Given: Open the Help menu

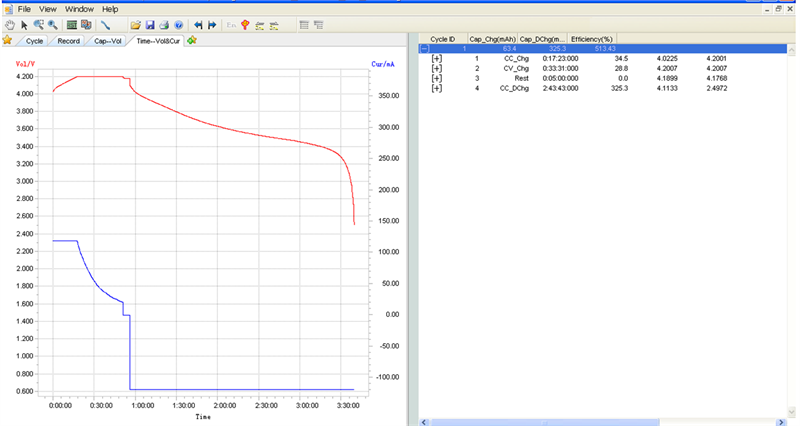Looking at the screenshot, I should (x=110, y=9).
